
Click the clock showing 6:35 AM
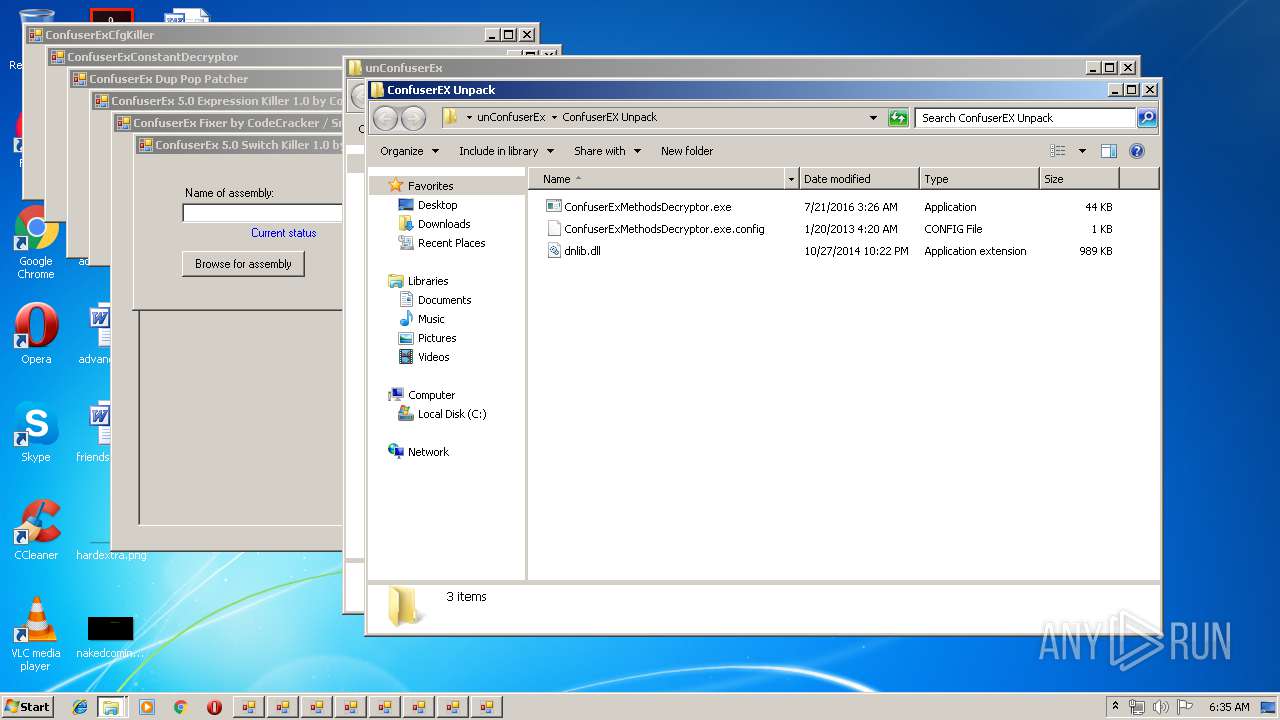click(x=1229, y=707)
